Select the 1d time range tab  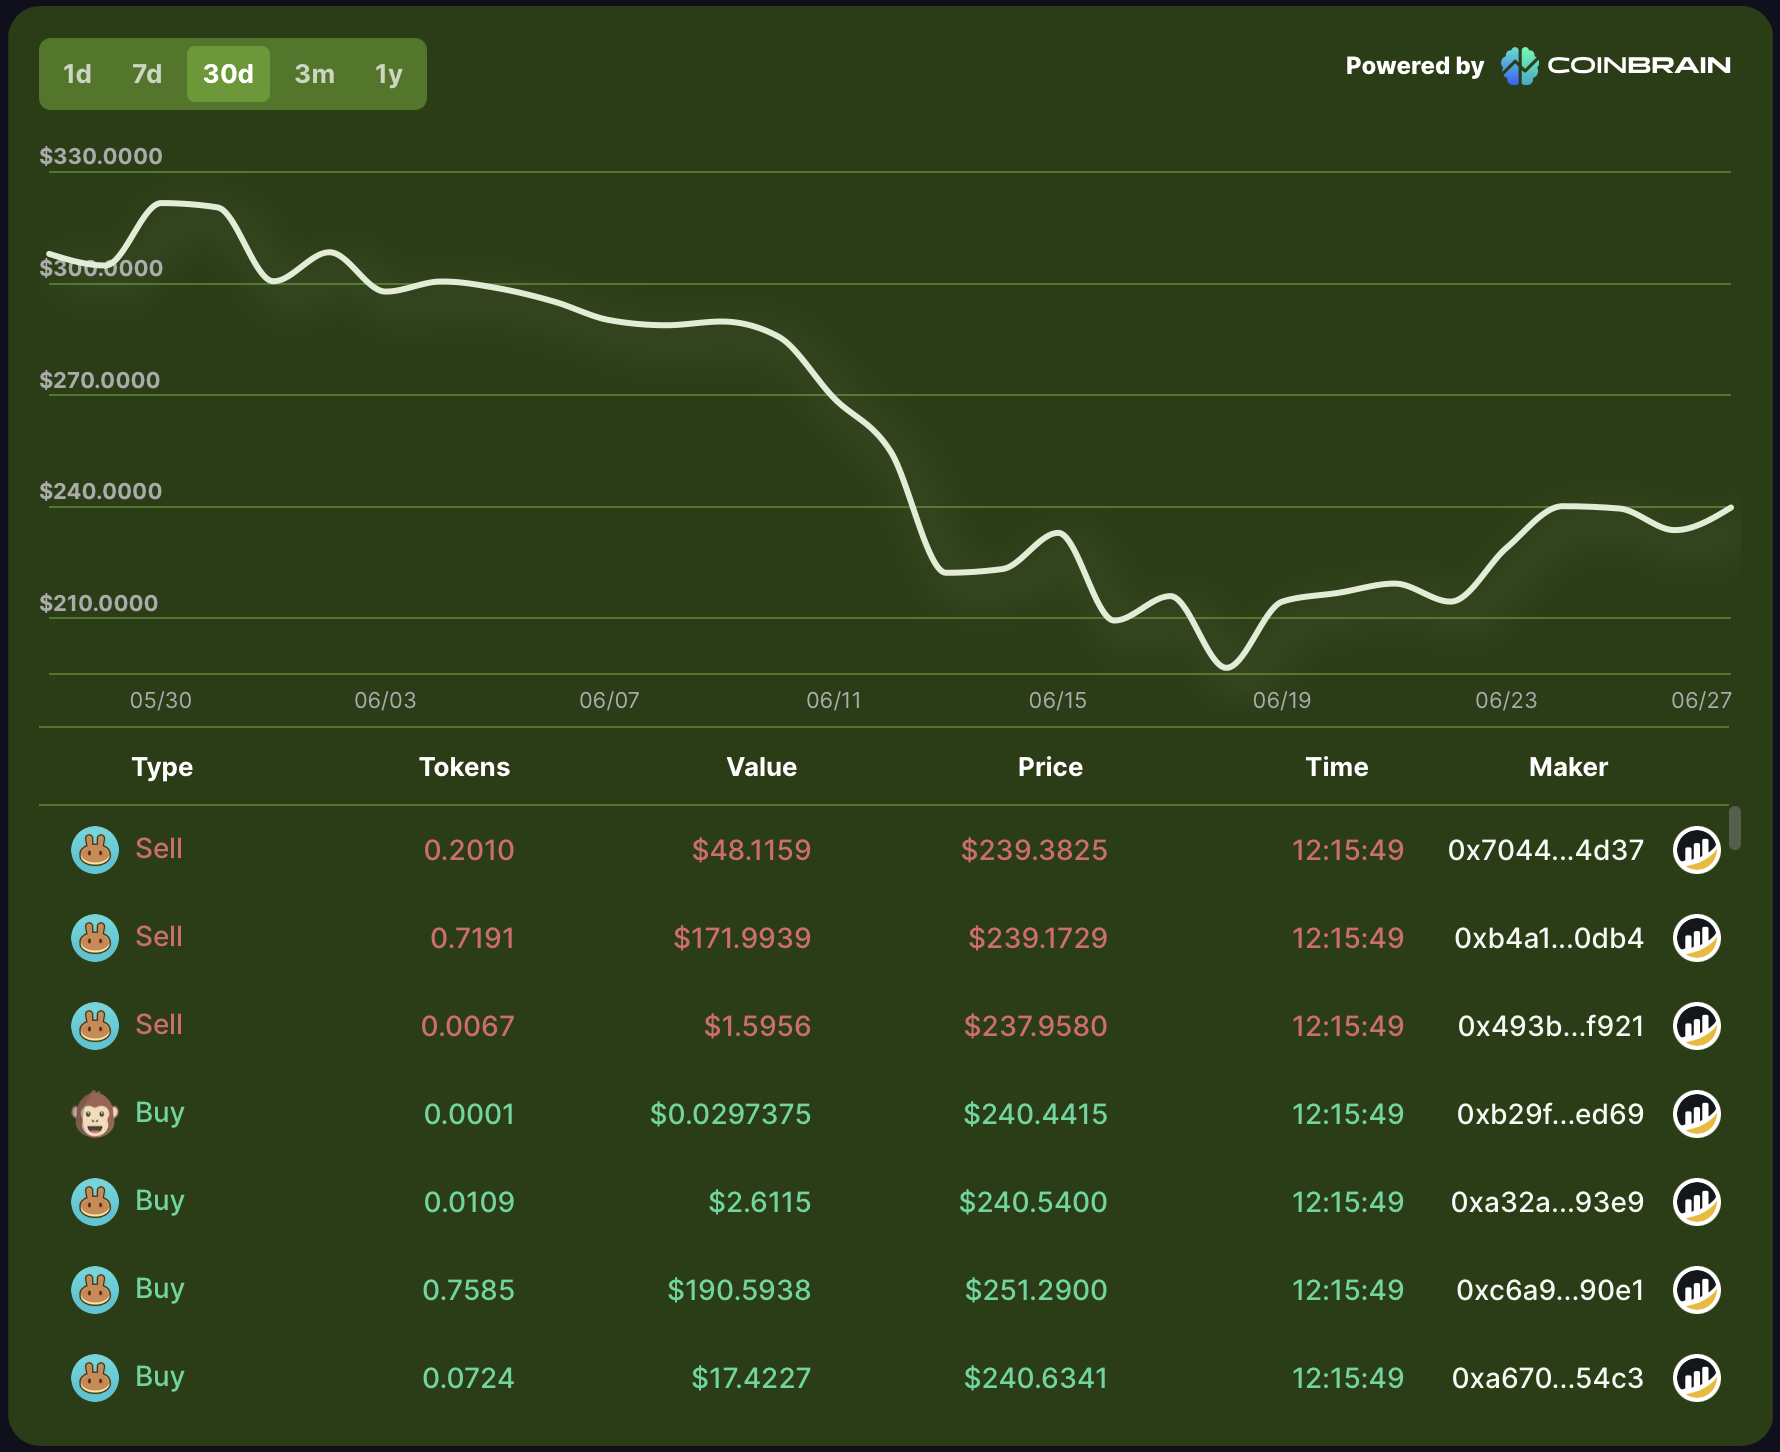pyautogui.click(x=77, y=74)
